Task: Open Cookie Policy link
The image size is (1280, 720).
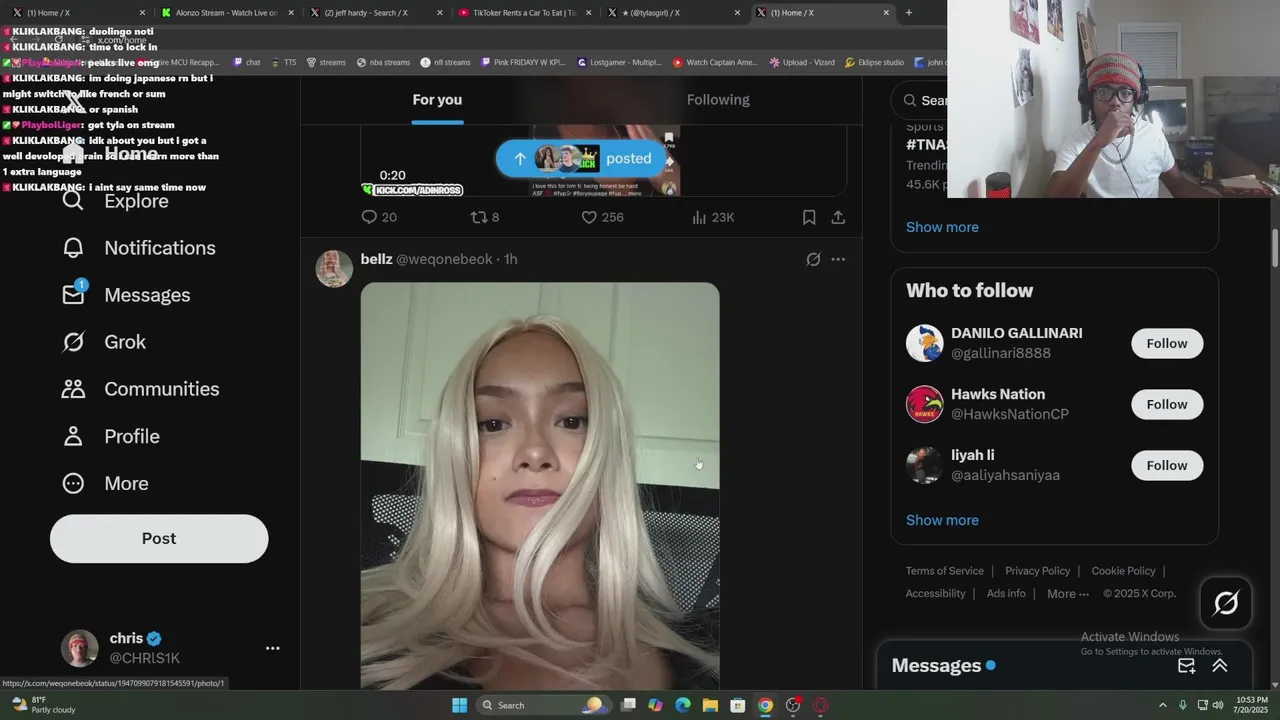Action: [1123, 571]
